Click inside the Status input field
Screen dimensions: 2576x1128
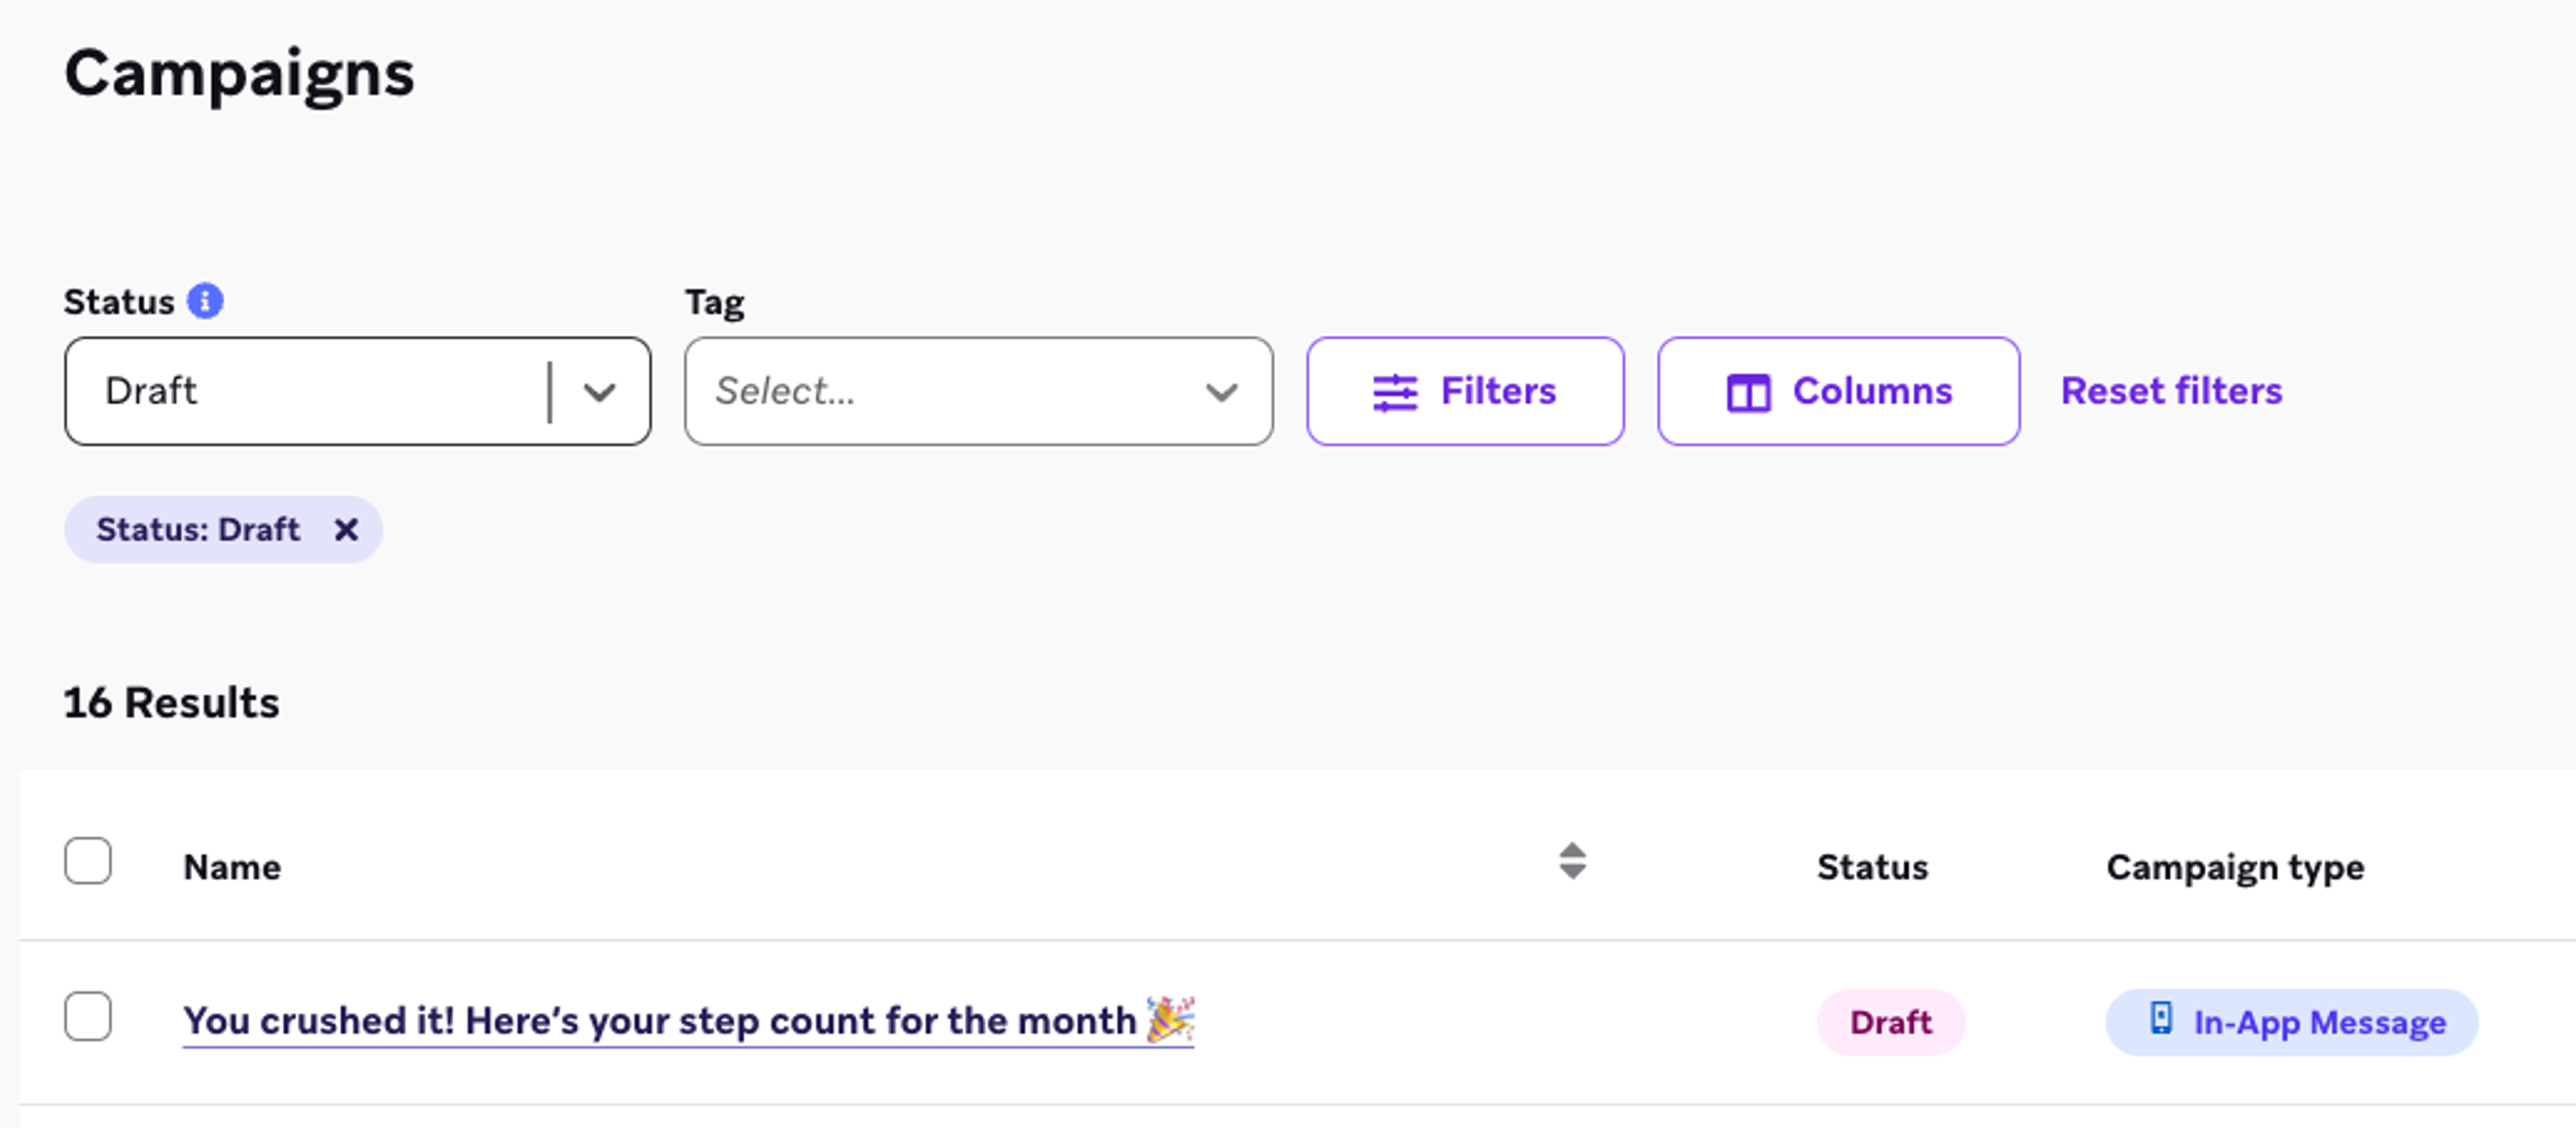pyautogui.click(x=300, y=391)
